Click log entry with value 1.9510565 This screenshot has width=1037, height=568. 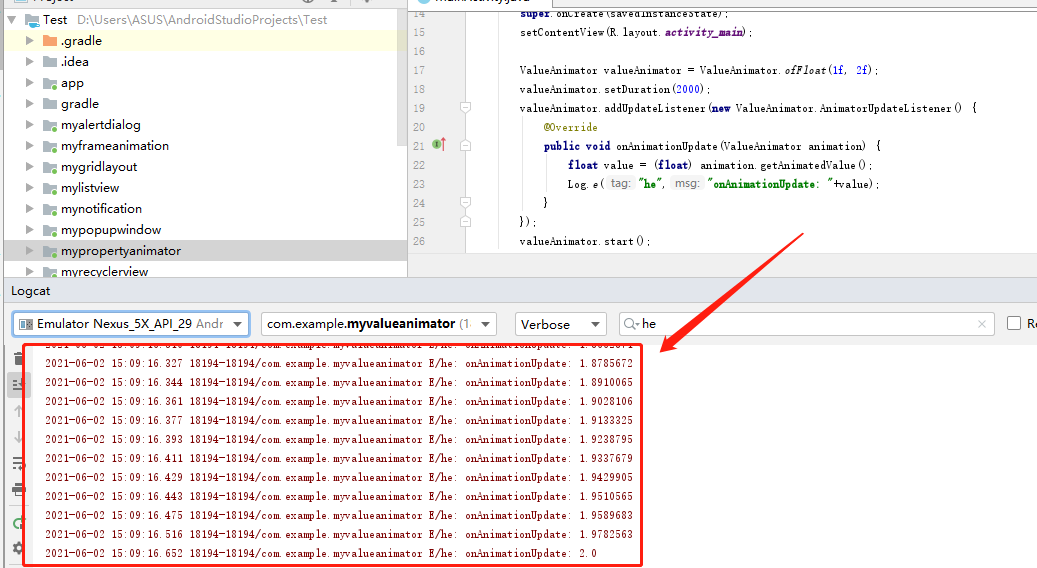(x=339, y=496)
